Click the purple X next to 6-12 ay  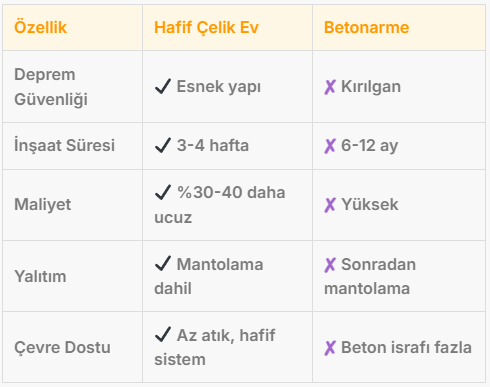[x=330, y=146]
